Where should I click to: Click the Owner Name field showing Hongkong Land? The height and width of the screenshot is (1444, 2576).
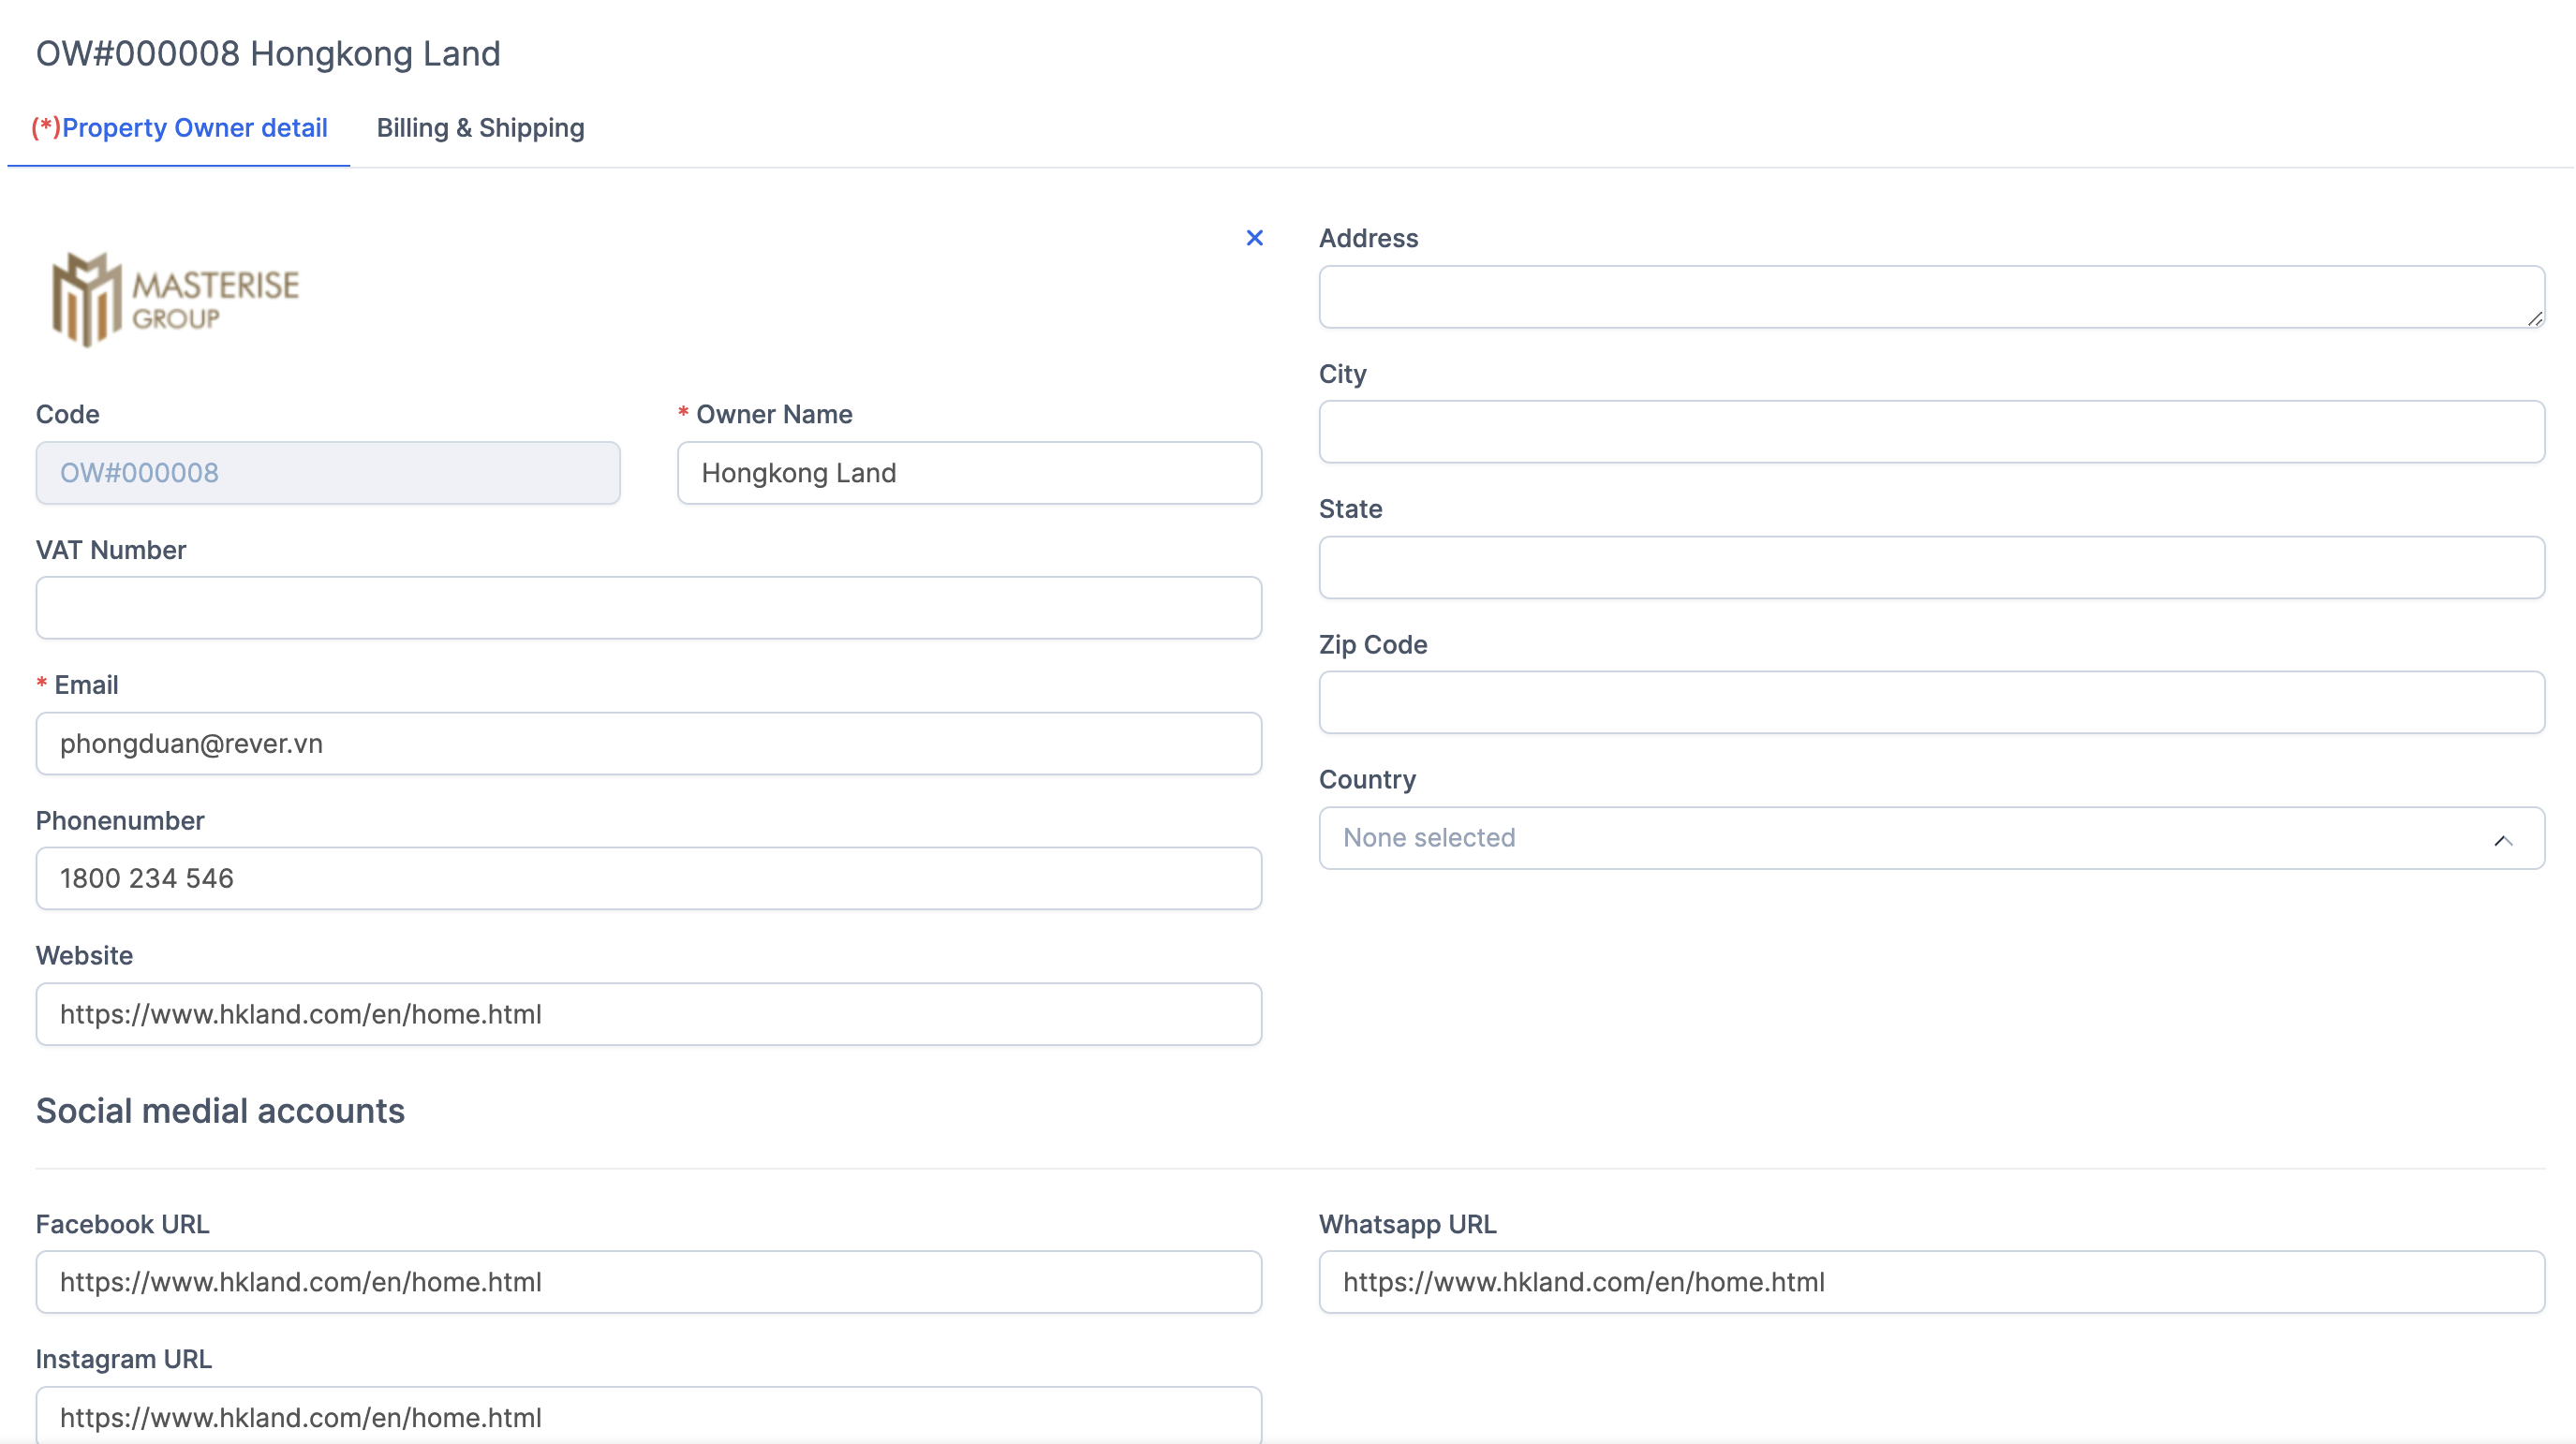[x=968, y=473]
